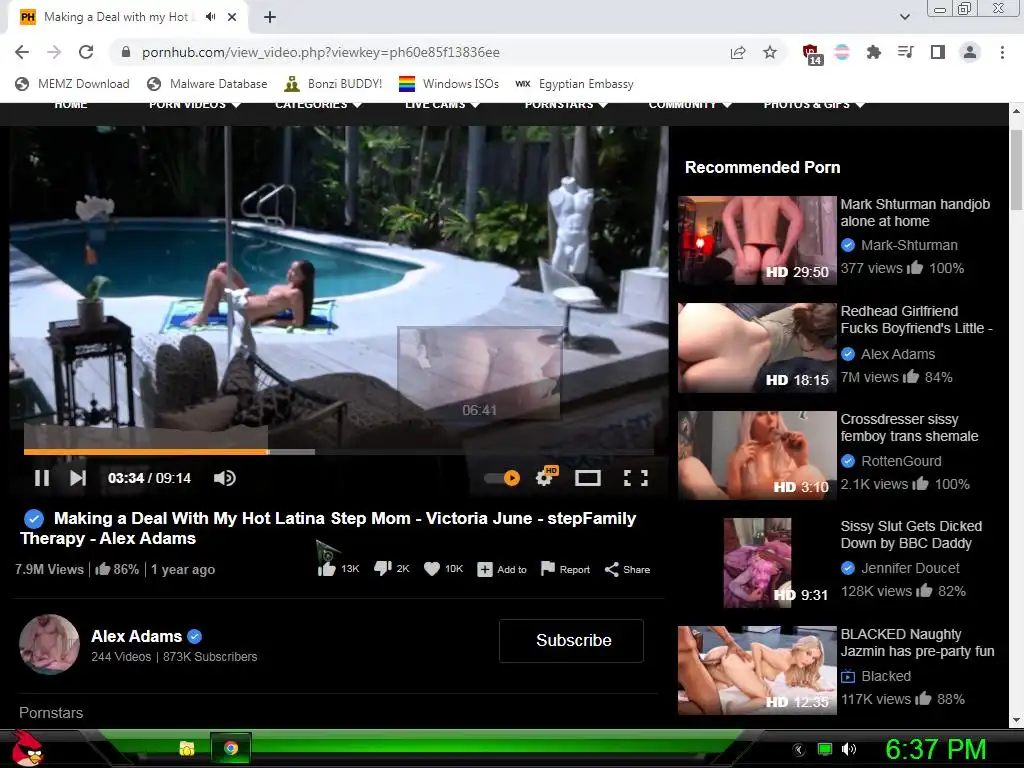Click the 6:37 PM taskbar clock

[935, 749]
